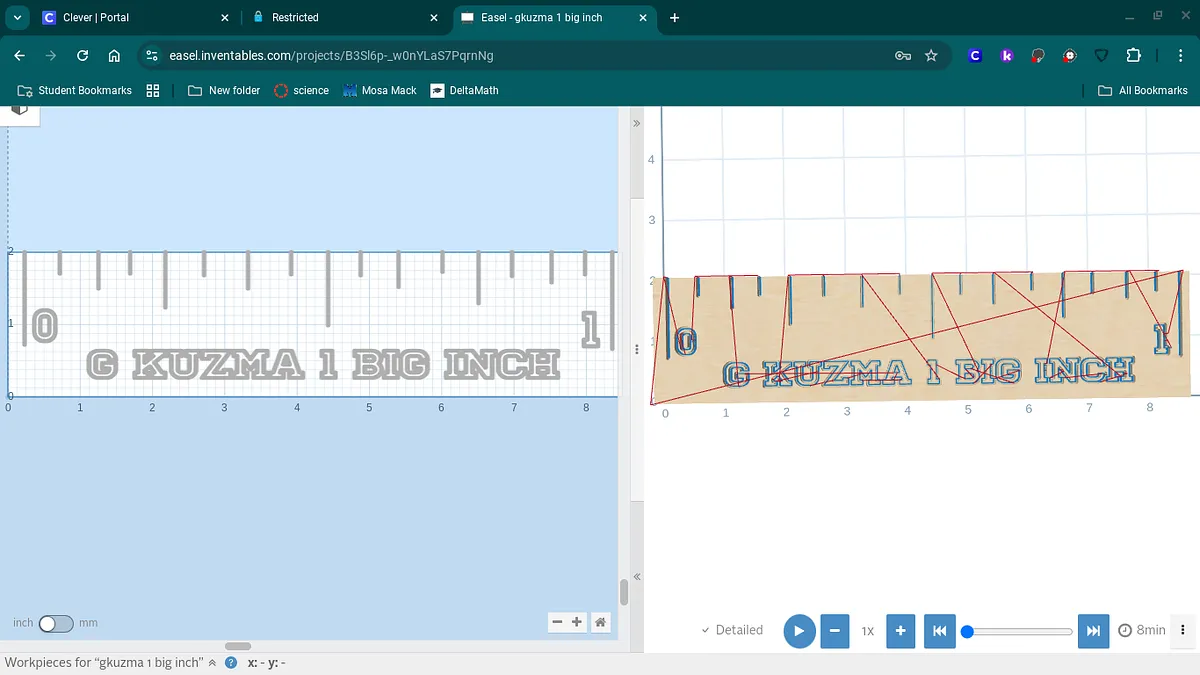This screenshot has height=675, width=1200.
Task: Zoom in on the design canvas
Action: coord(577,622)
